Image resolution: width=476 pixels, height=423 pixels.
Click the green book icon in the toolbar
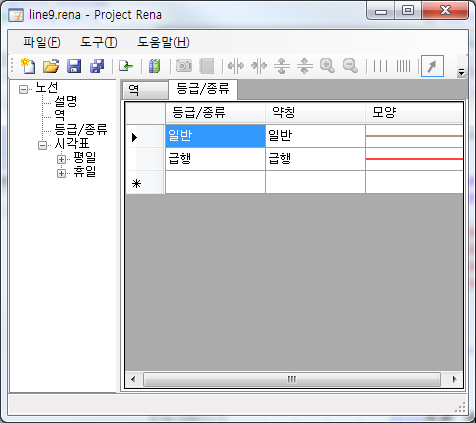click(x=155, y=66)
